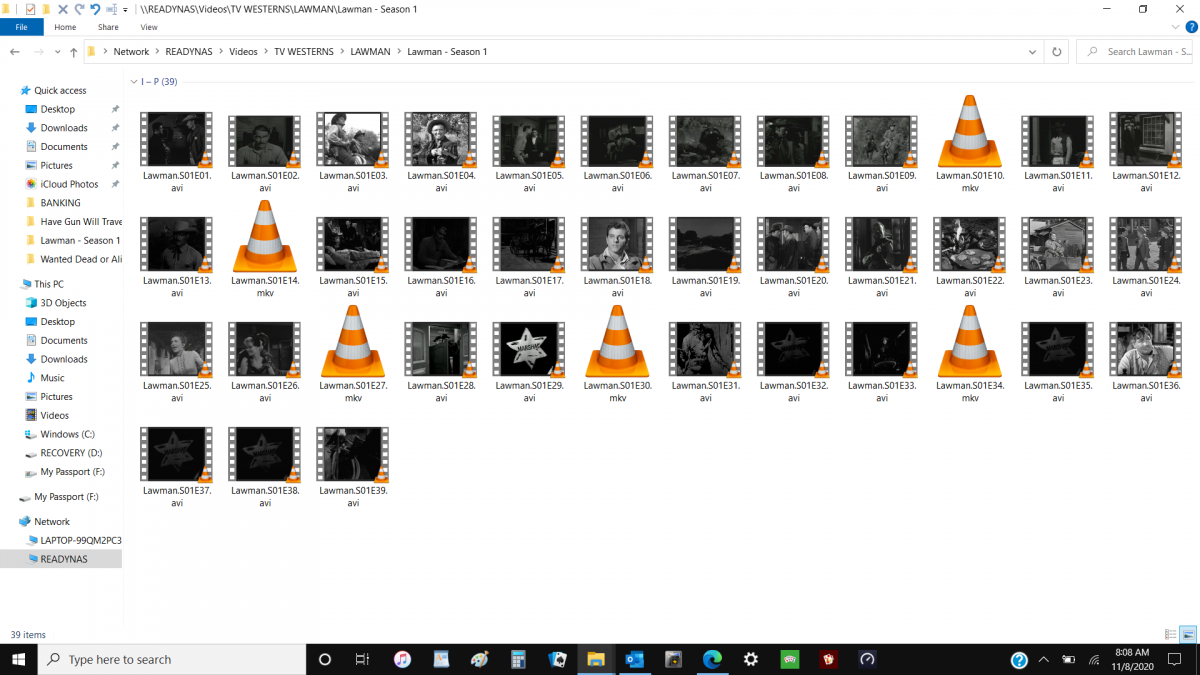Switch to the Share ribbon tab
The width and height of the screenshot is (1200, 675).
point(108,27)
